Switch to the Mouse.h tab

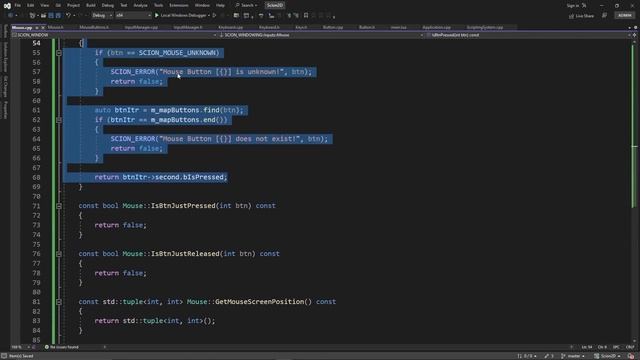[x=56, y=27]
